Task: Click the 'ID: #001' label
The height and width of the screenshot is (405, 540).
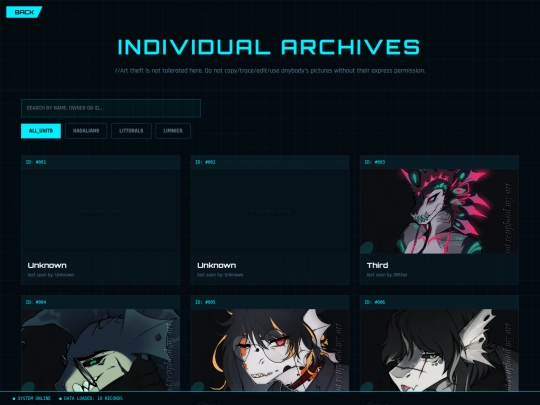Action: (x=36, y=162)
